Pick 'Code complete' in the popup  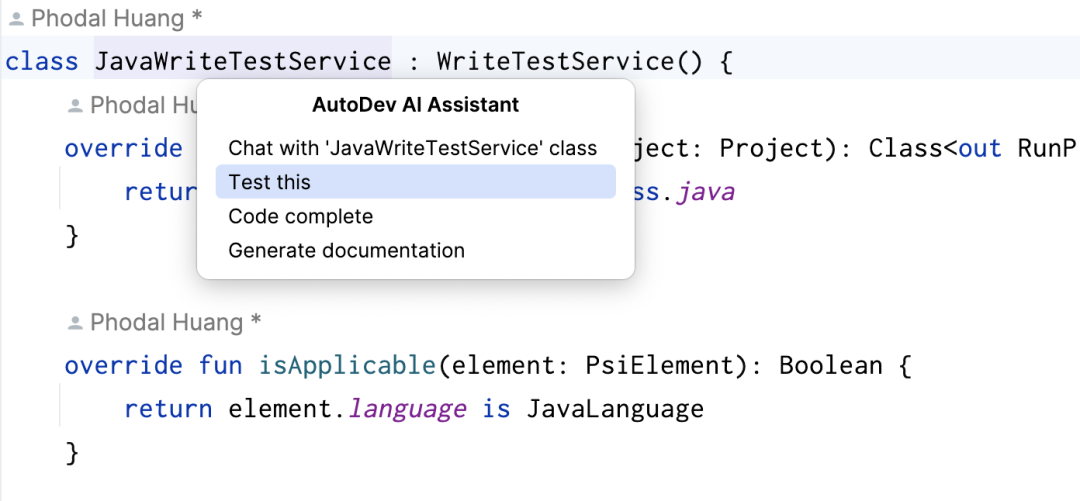(300, 216)
